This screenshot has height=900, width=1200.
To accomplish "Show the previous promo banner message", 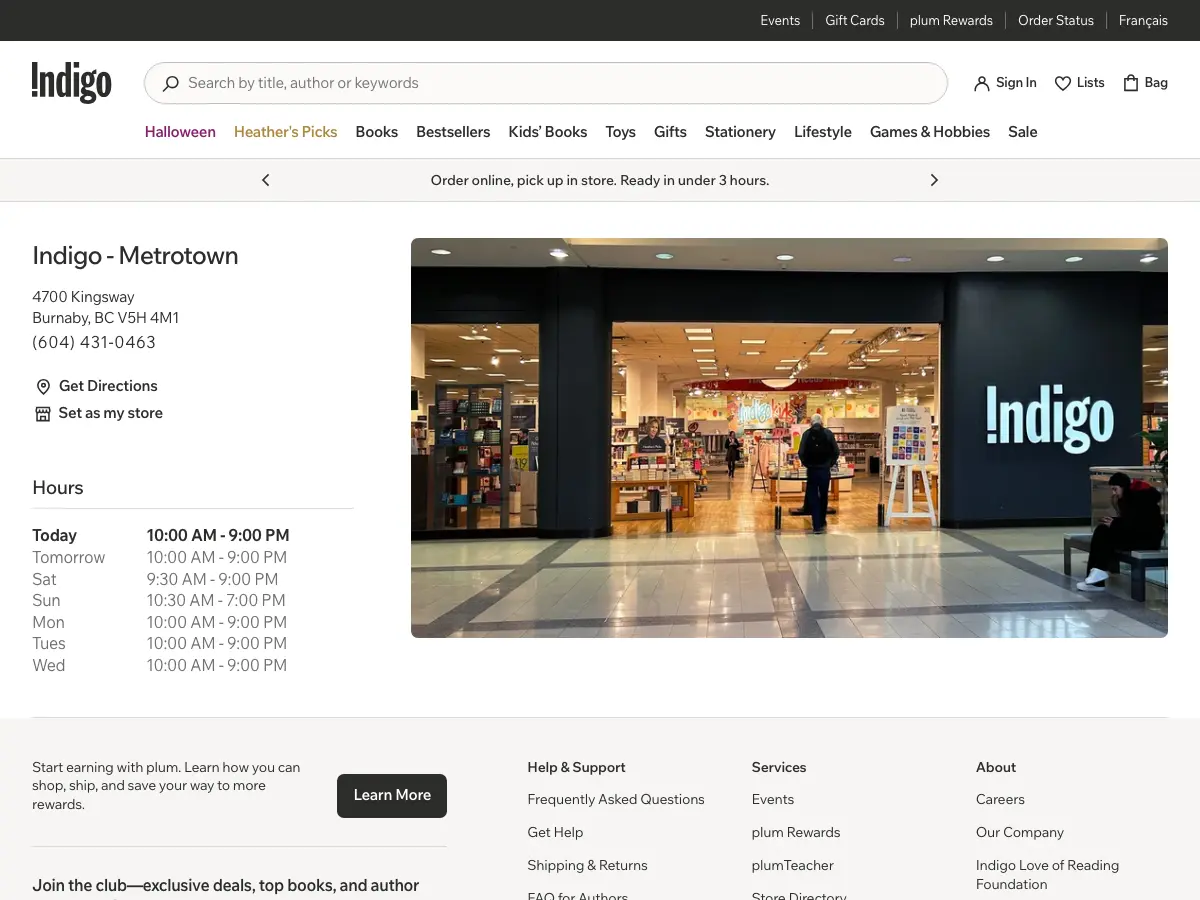I will (265, 180).
